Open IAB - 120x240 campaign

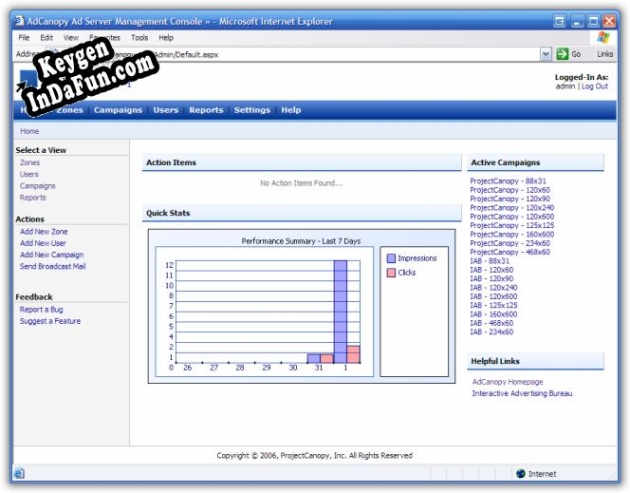pos(494,288)
